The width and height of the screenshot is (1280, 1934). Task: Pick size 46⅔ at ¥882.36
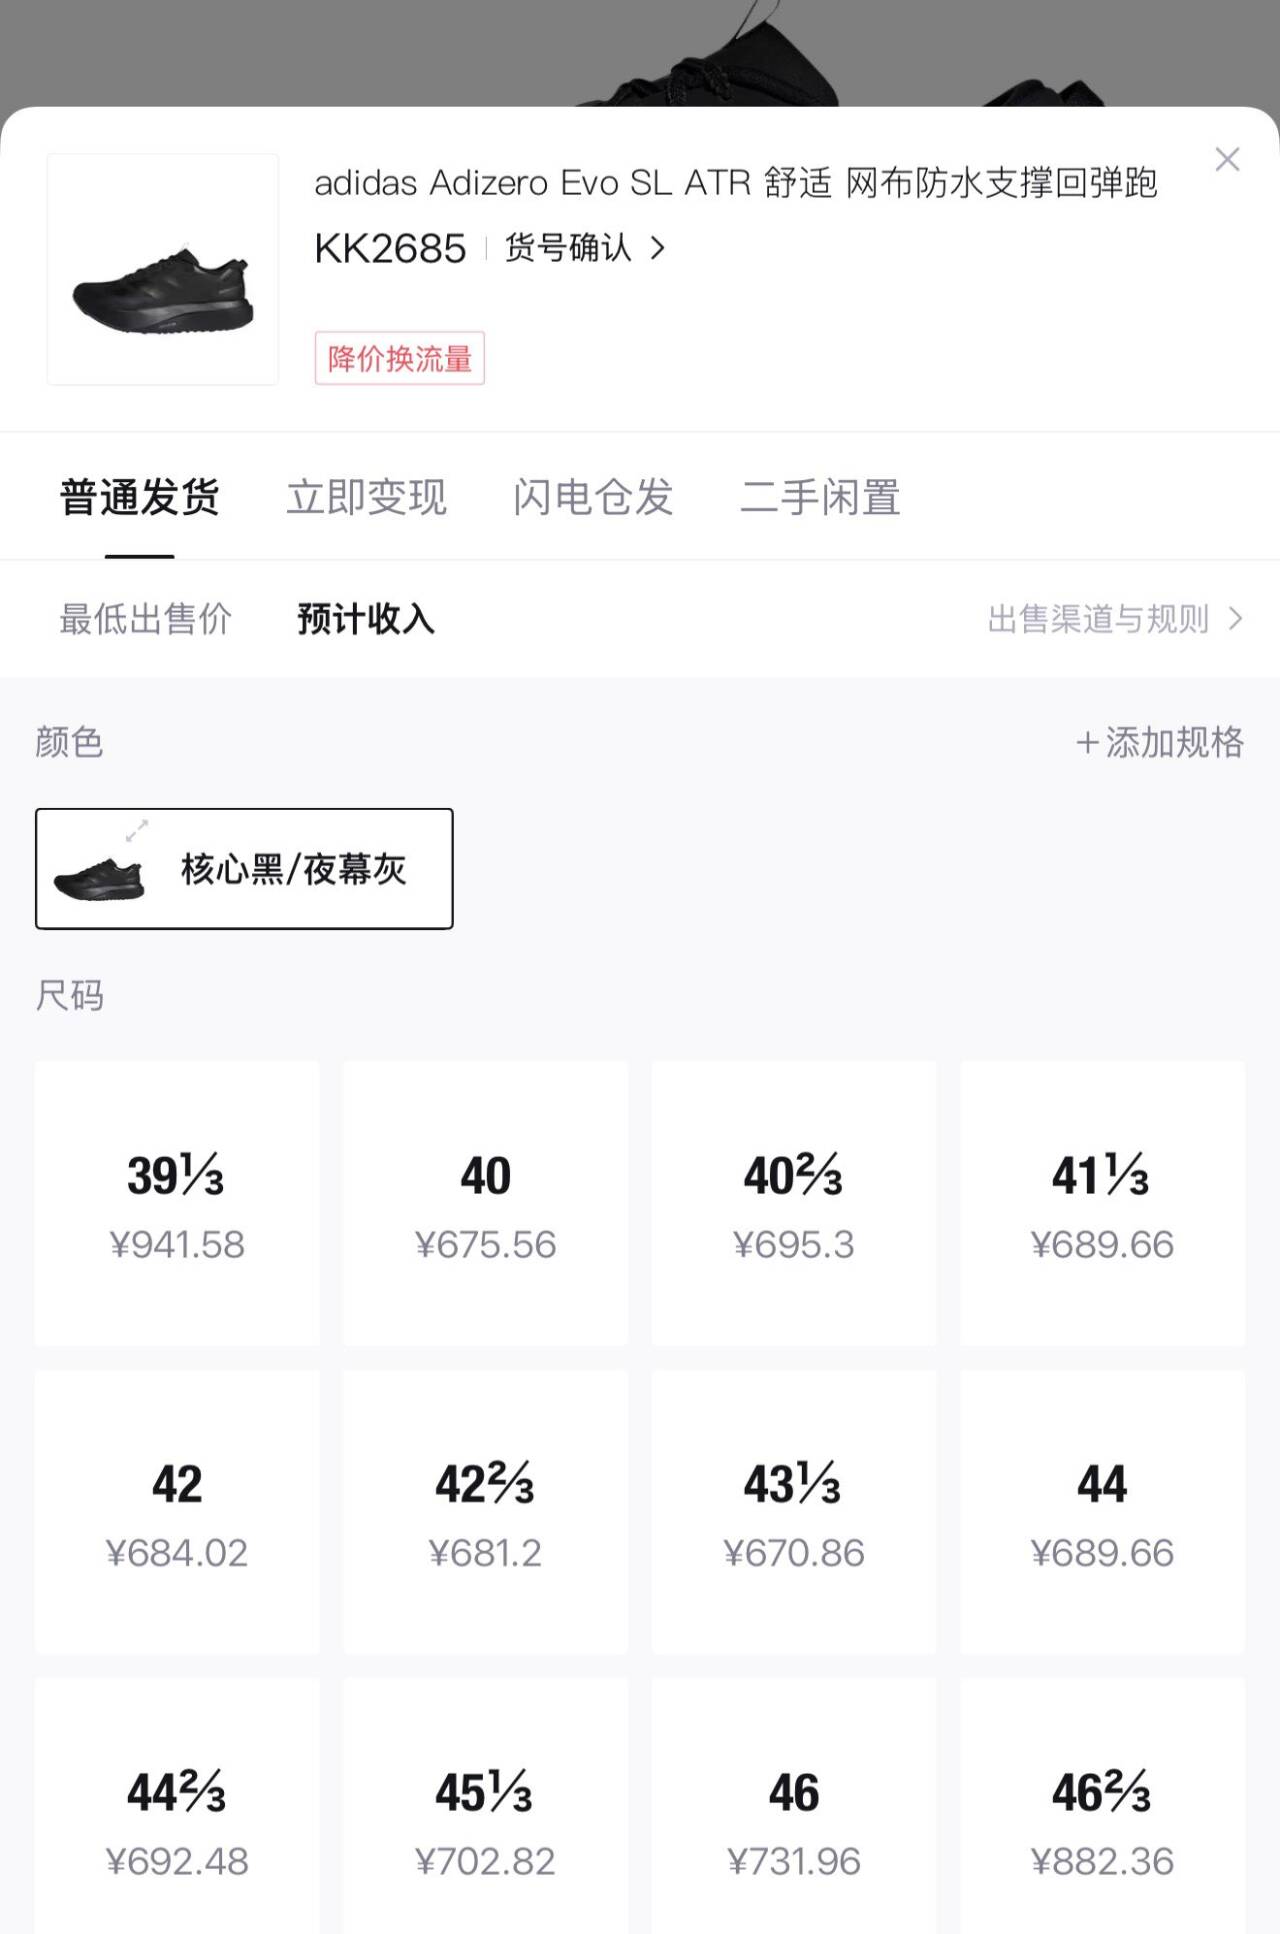[1102, 1820]
